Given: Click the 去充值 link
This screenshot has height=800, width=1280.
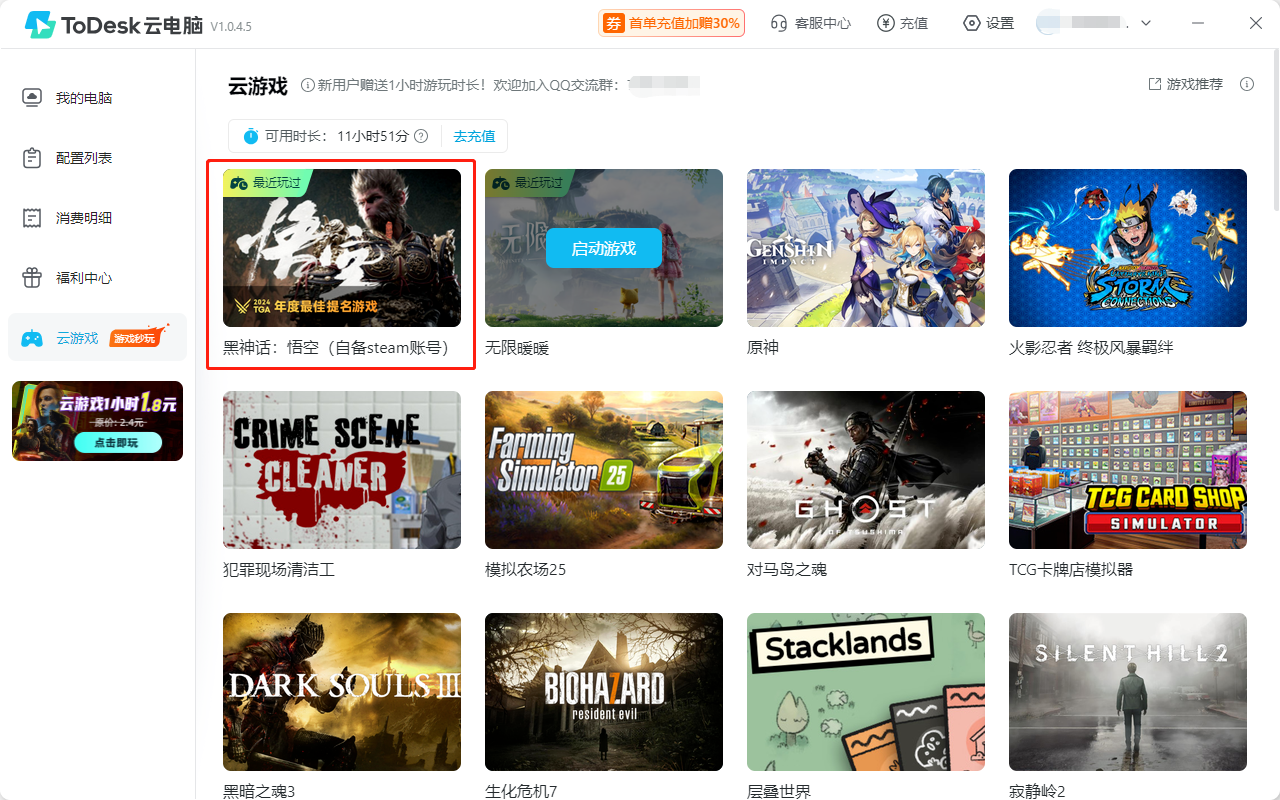Looking at the screenshot, I should (x=474, y=136).
